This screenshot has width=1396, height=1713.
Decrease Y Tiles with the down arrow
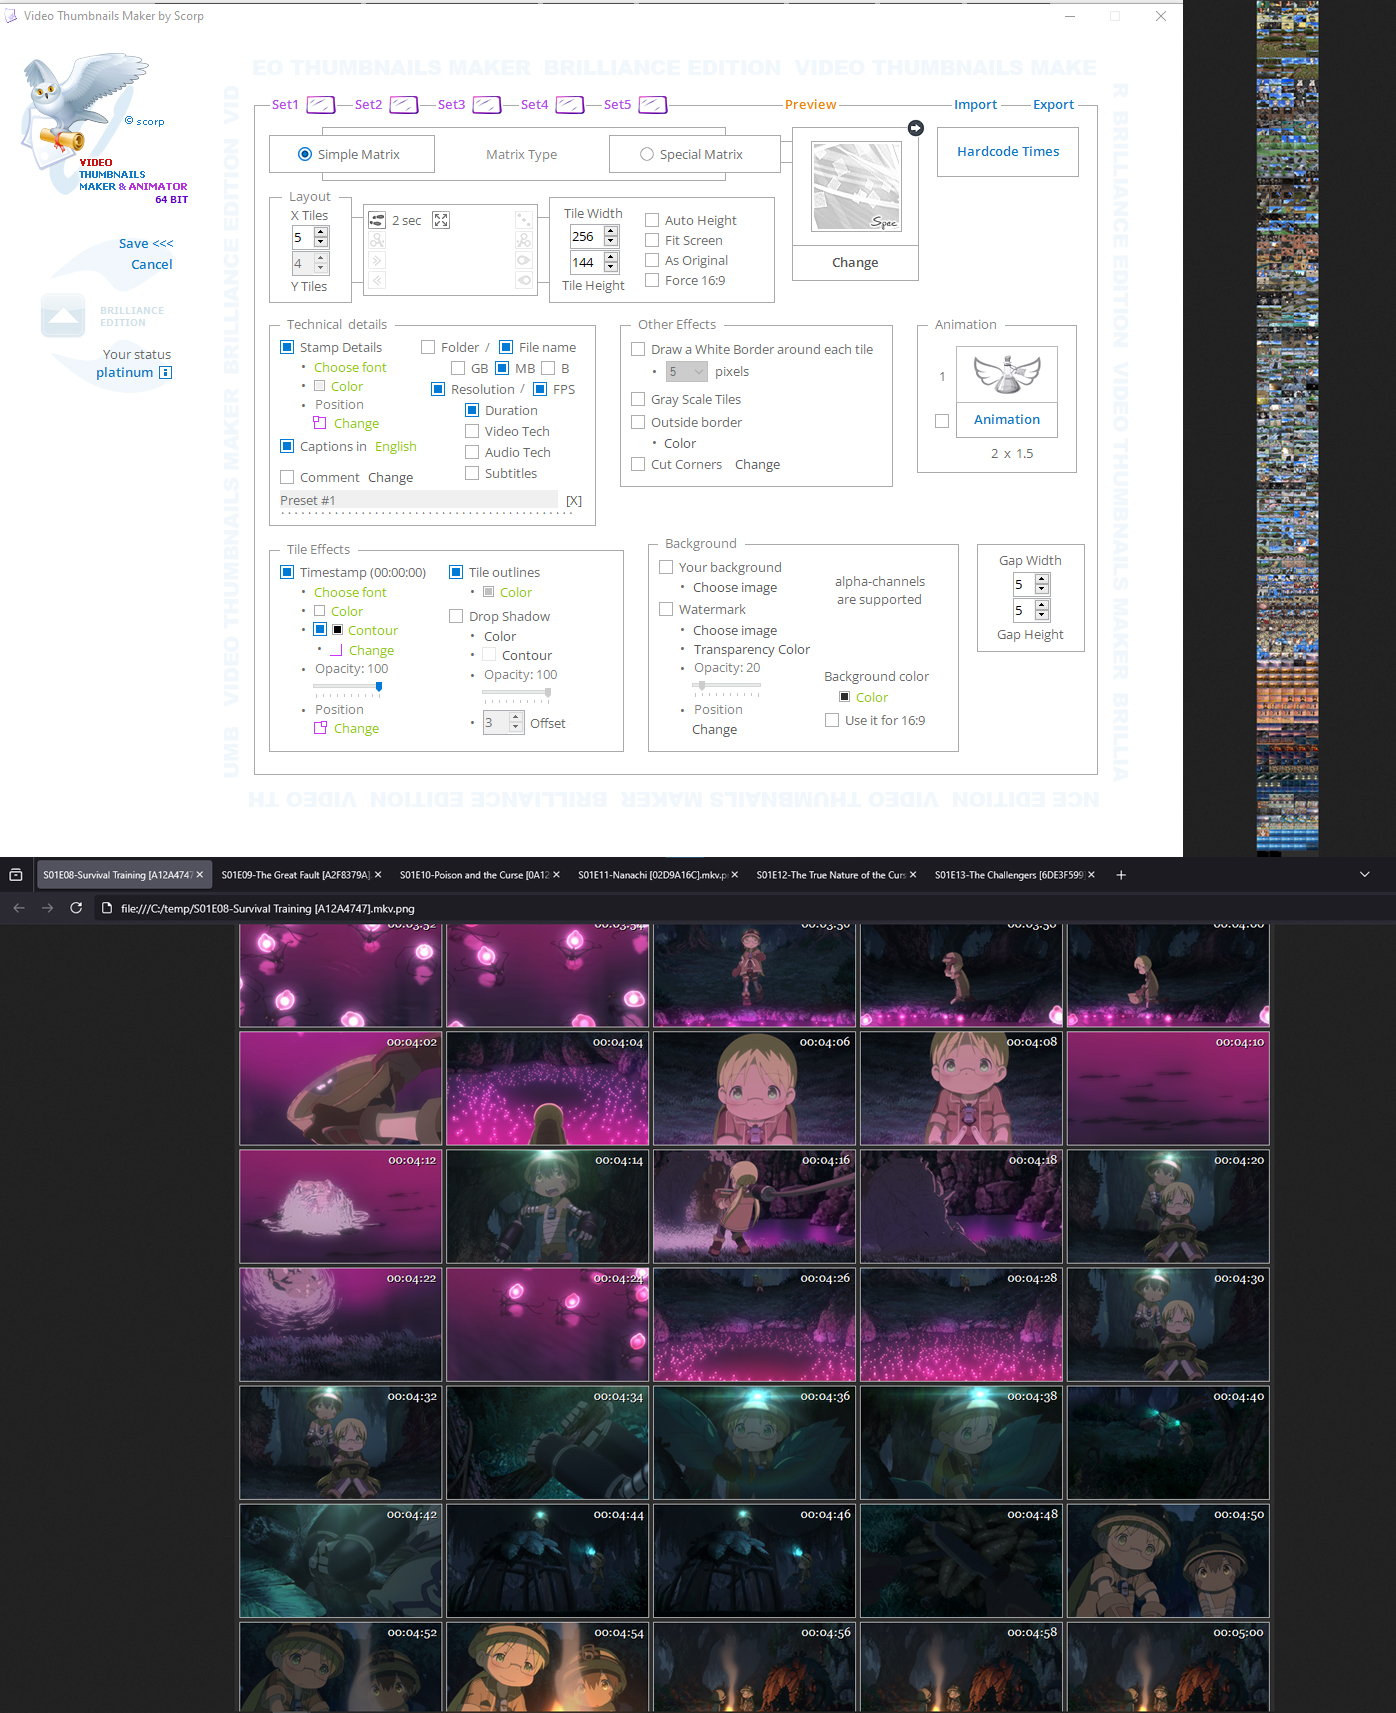pos(321,269)
